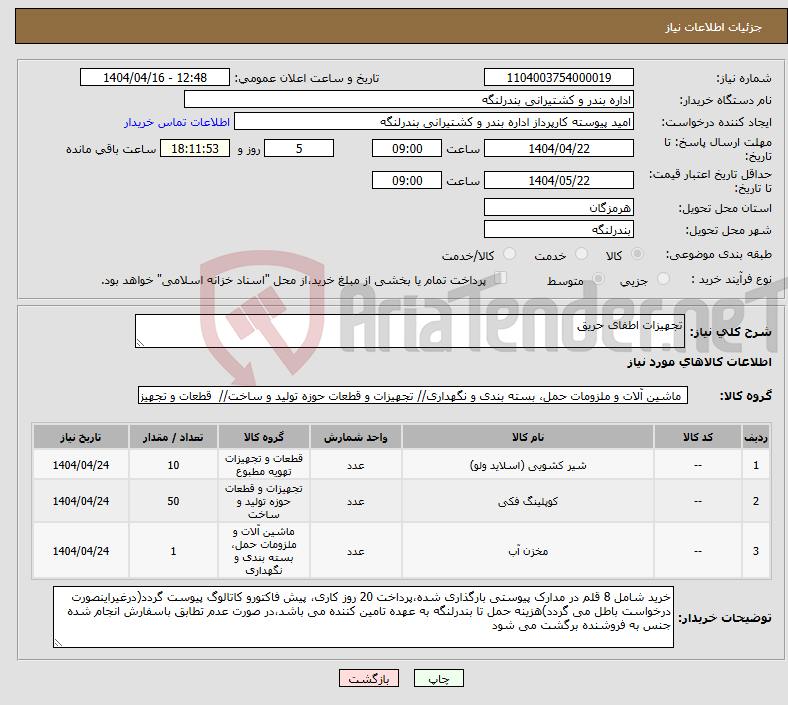Click the response deadline time field 09:00
Viewport: 788px width, 705px height.
click(x=407, y=149)
